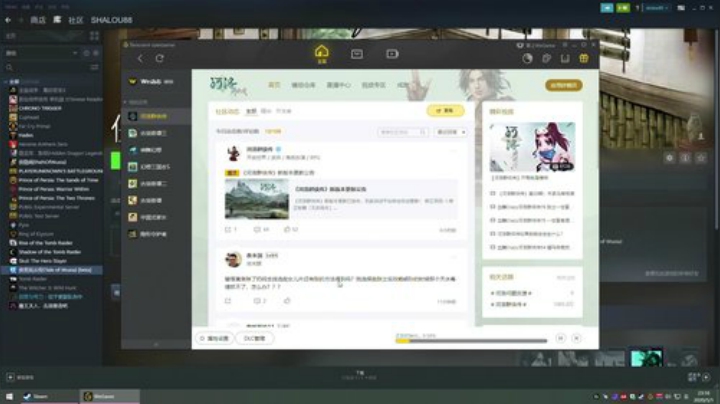Screen dimensions: 720x404
Task: Open first link in right panel video list
Action: (533, 194)
